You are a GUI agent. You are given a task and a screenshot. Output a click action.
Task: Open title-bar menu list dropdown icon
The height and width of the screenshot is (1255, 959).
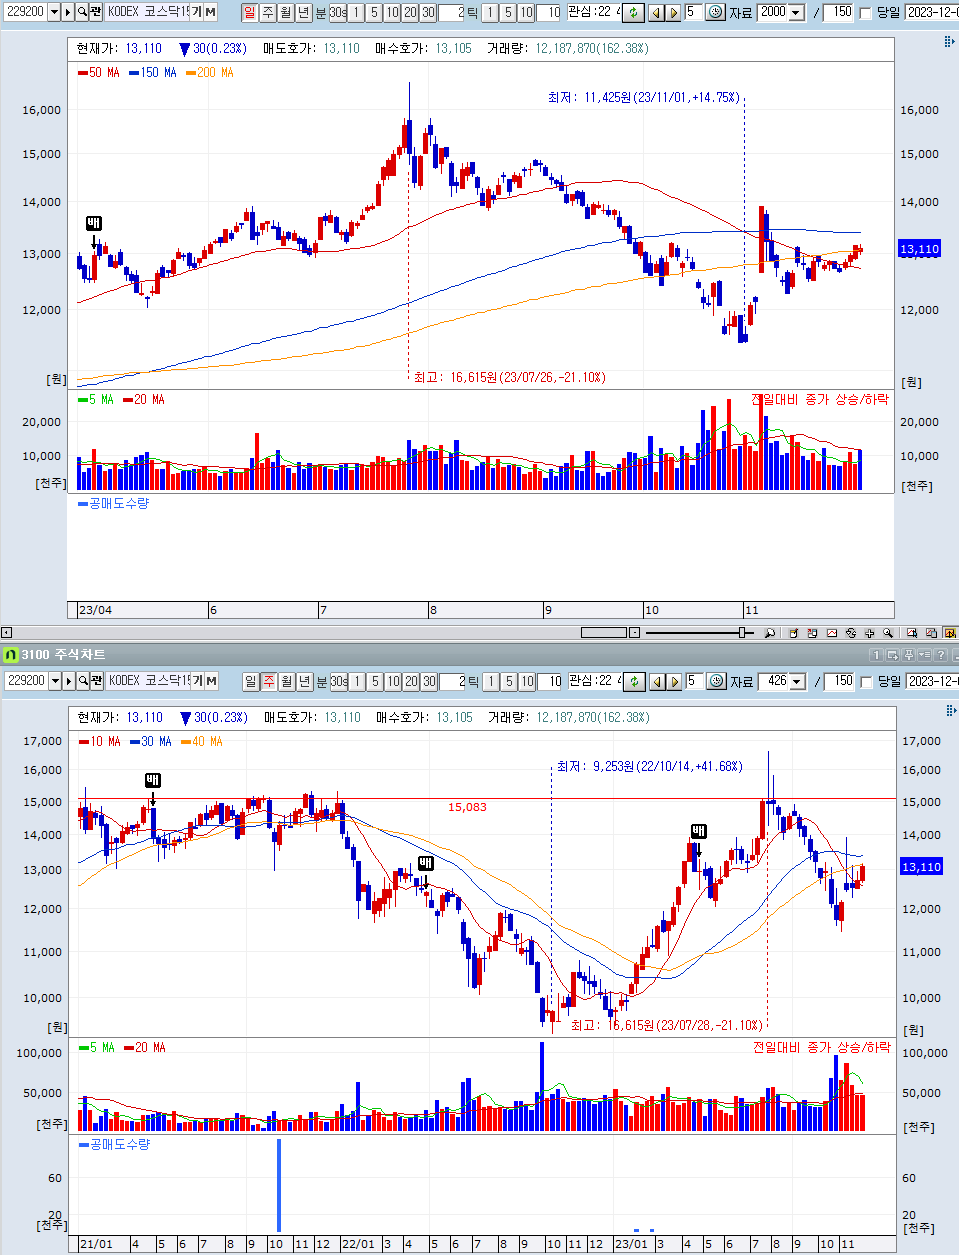point(925,655)
